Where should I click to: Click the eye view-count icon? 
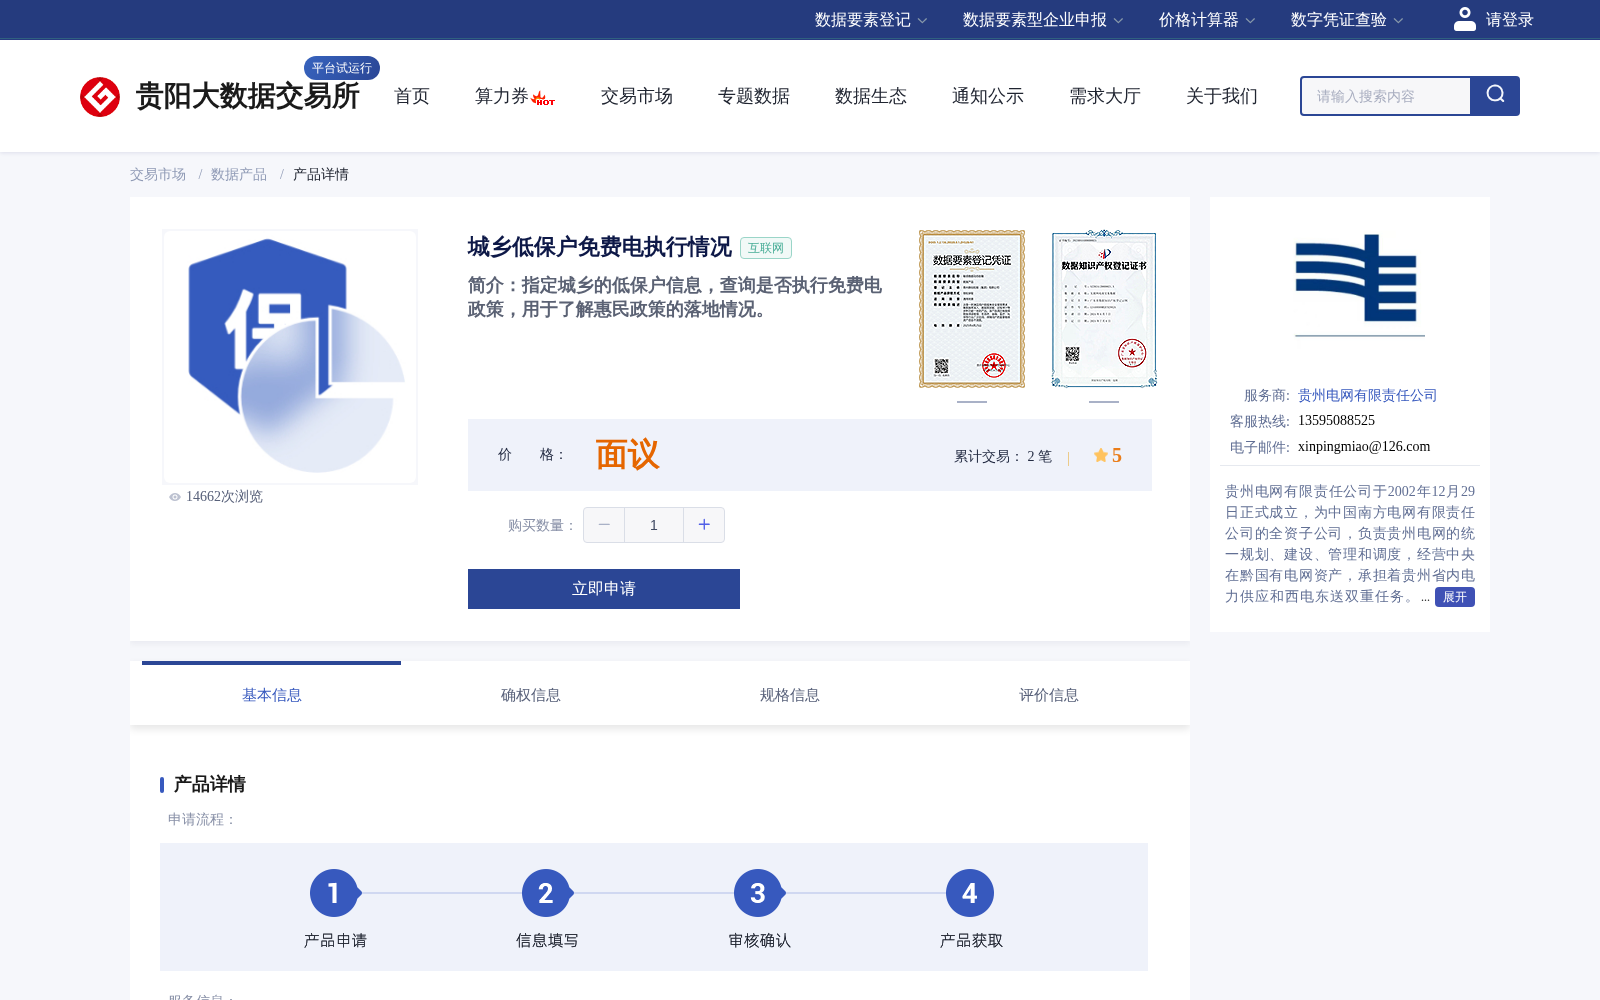coord(175,497)
